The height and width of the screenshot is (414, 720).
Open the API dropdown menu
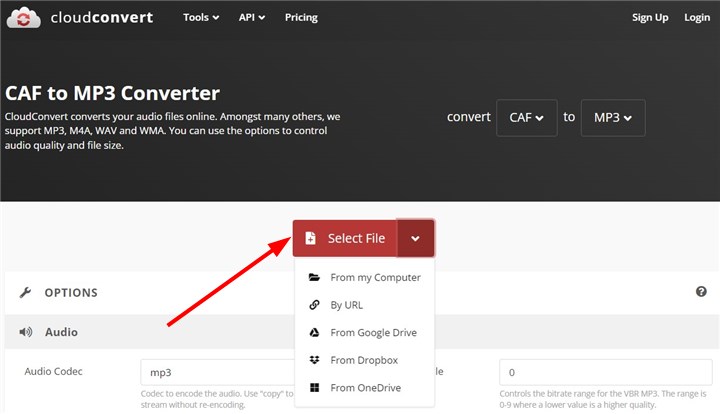pyautogui.click(x=252, y=17)
